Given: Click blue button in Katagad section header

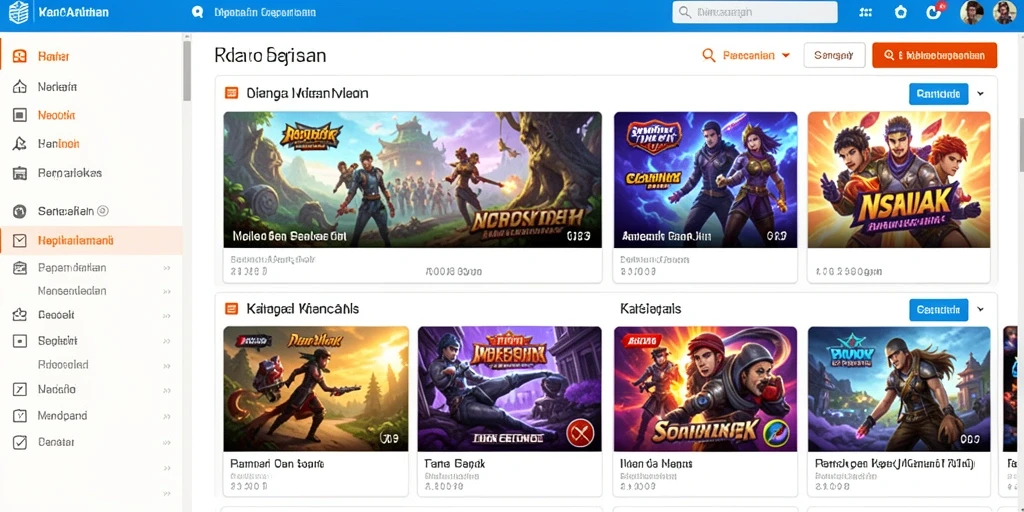Looking at the screenshot, I should pos(938,309).
